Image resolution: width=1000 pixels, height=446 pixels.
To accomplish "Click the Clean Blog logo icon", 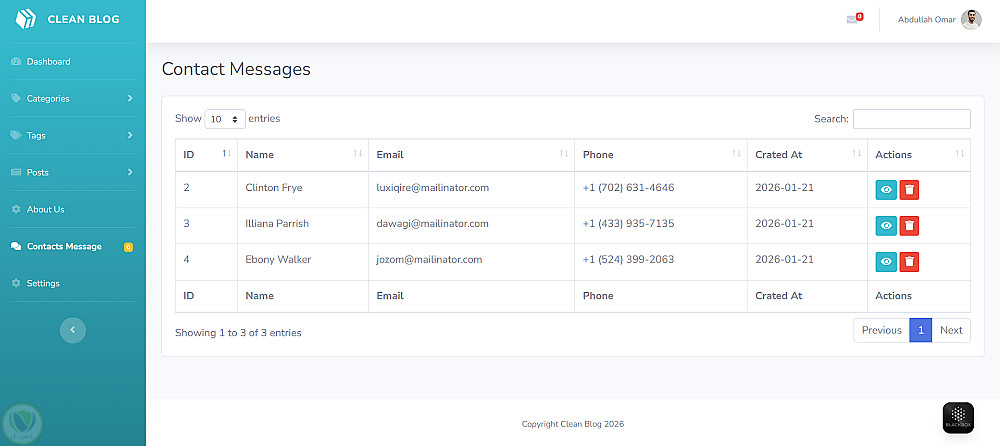I will click(26, 19).
